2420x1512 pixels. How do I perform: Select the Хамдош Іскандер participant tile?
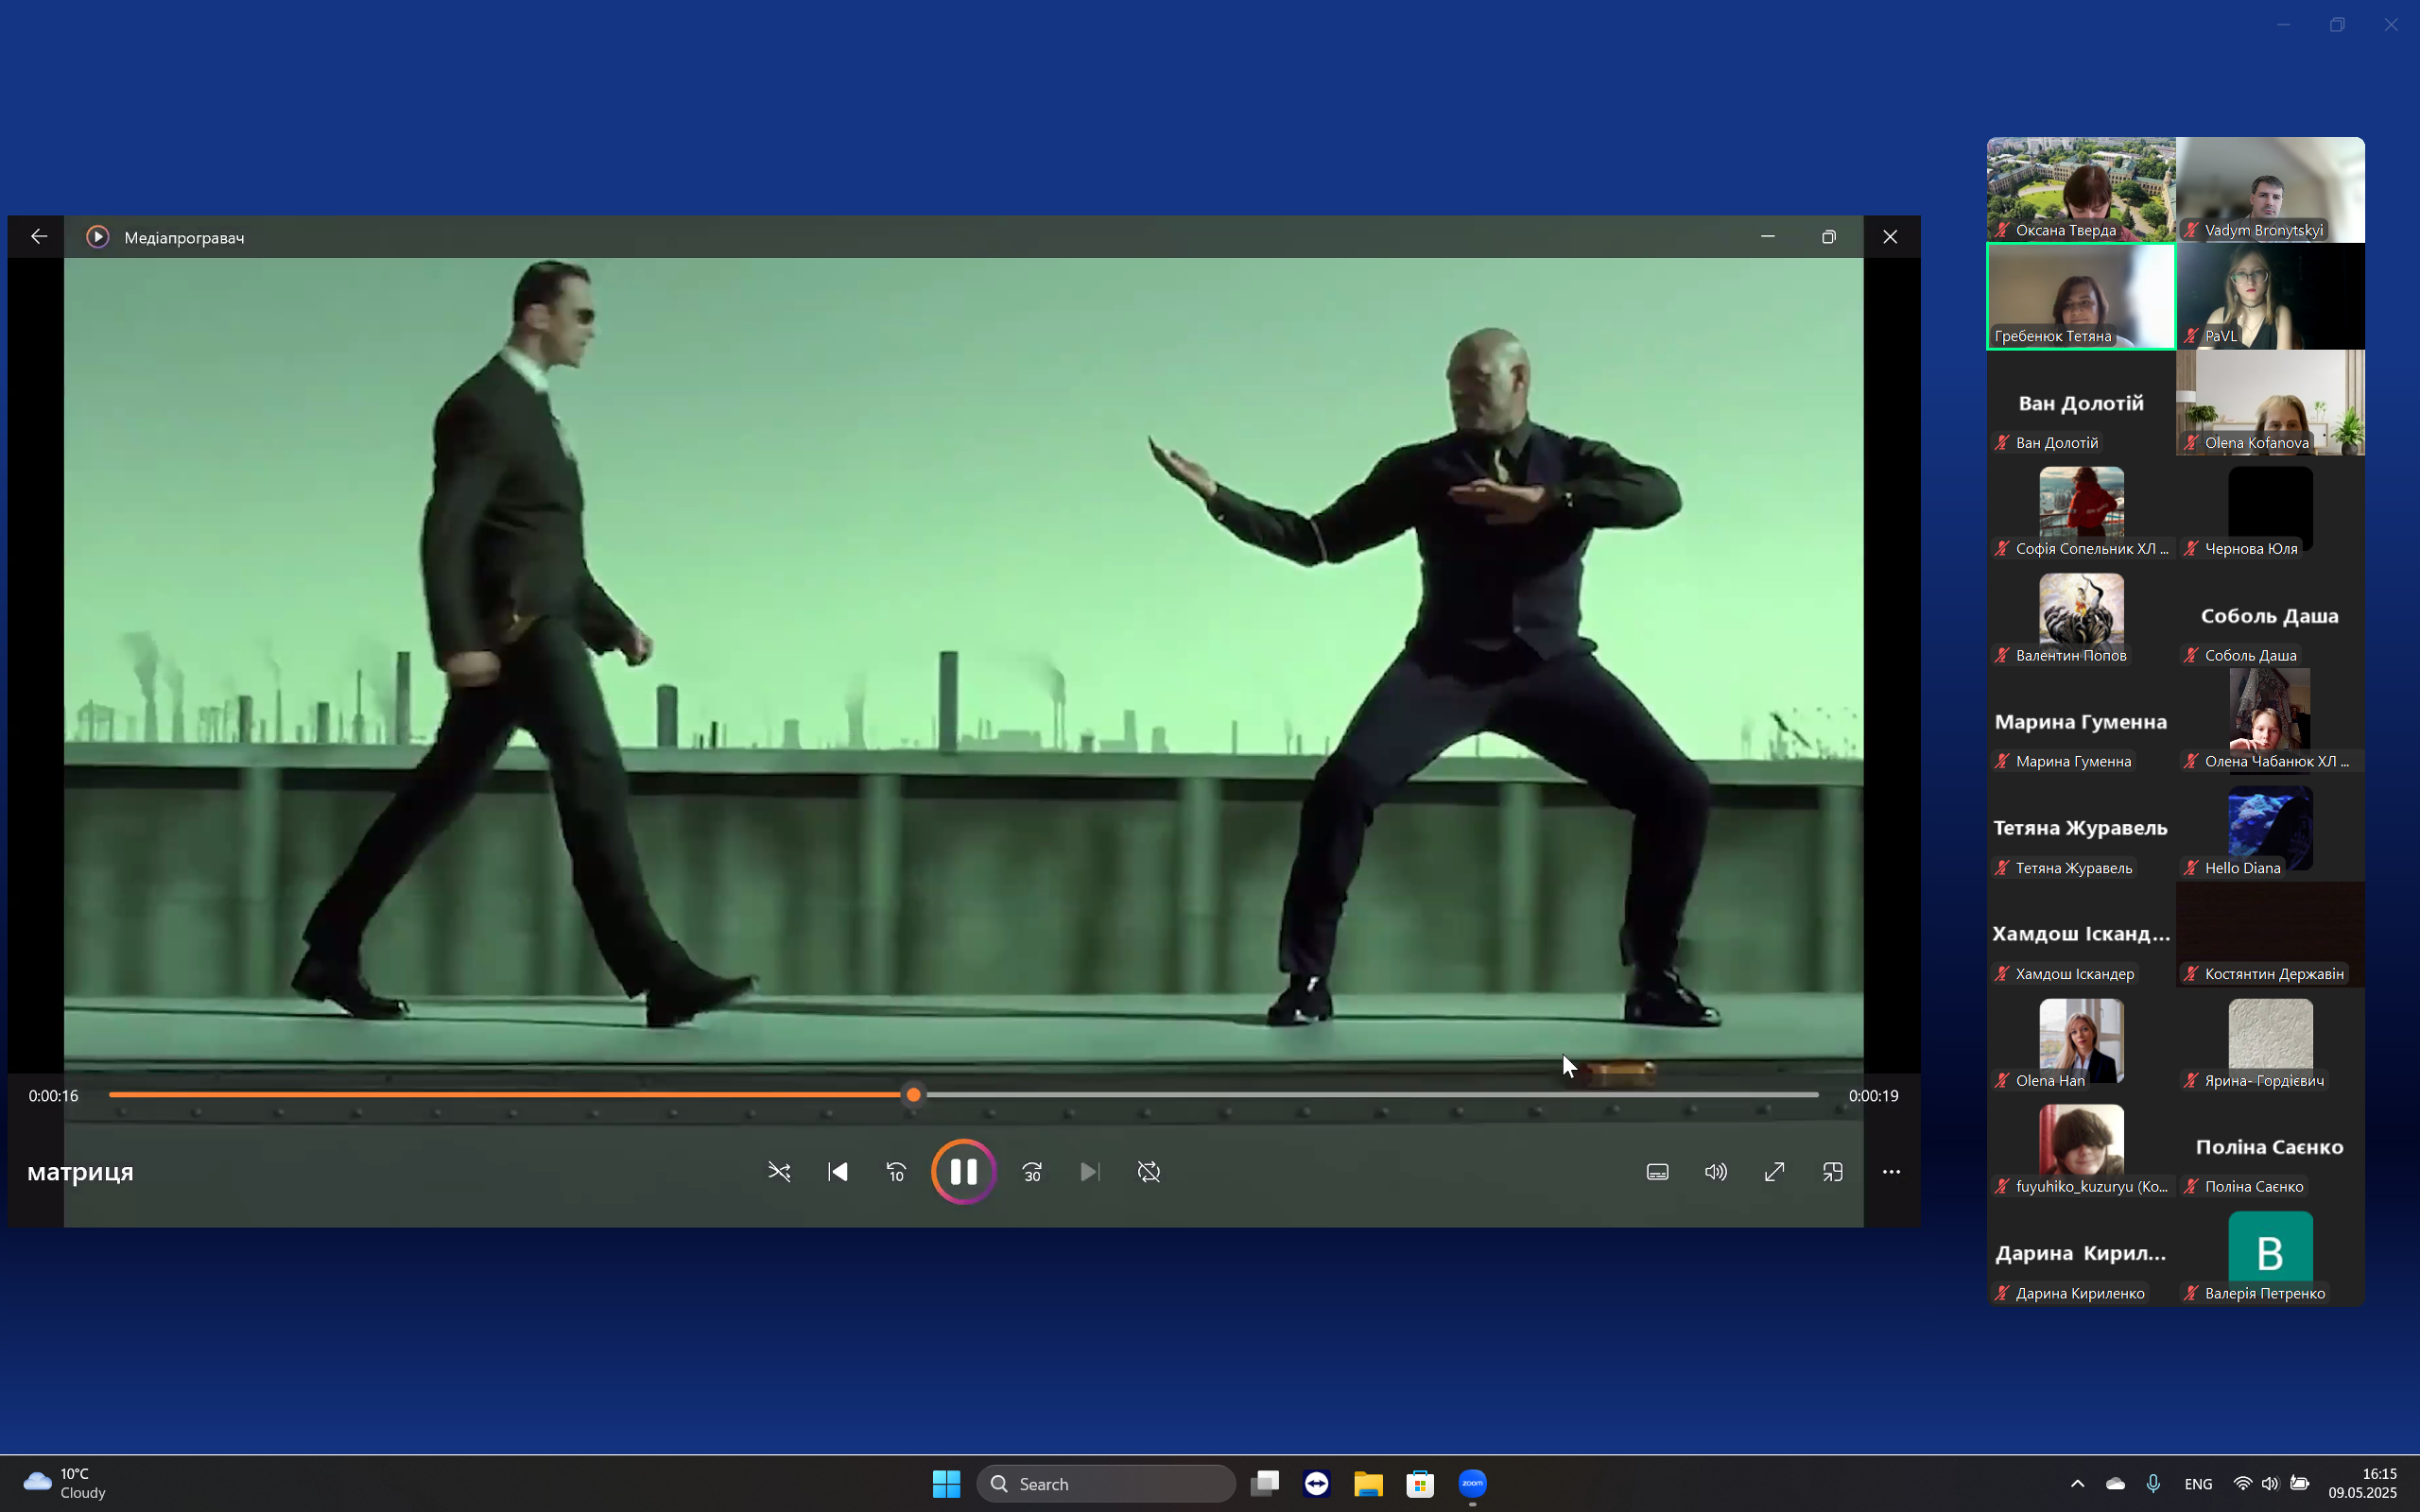point(2081,934)
